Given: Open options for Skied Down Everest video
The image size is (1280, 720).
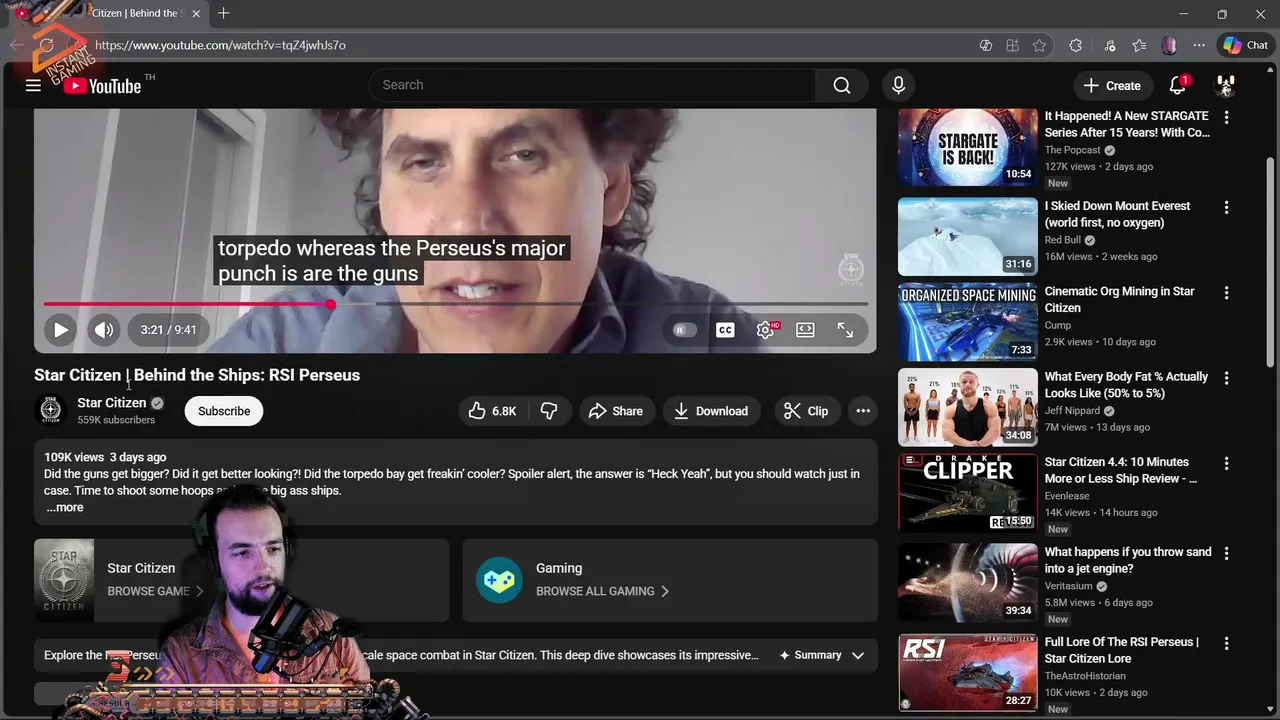Looking at the screenshot, I should [x=1226, y=208].
